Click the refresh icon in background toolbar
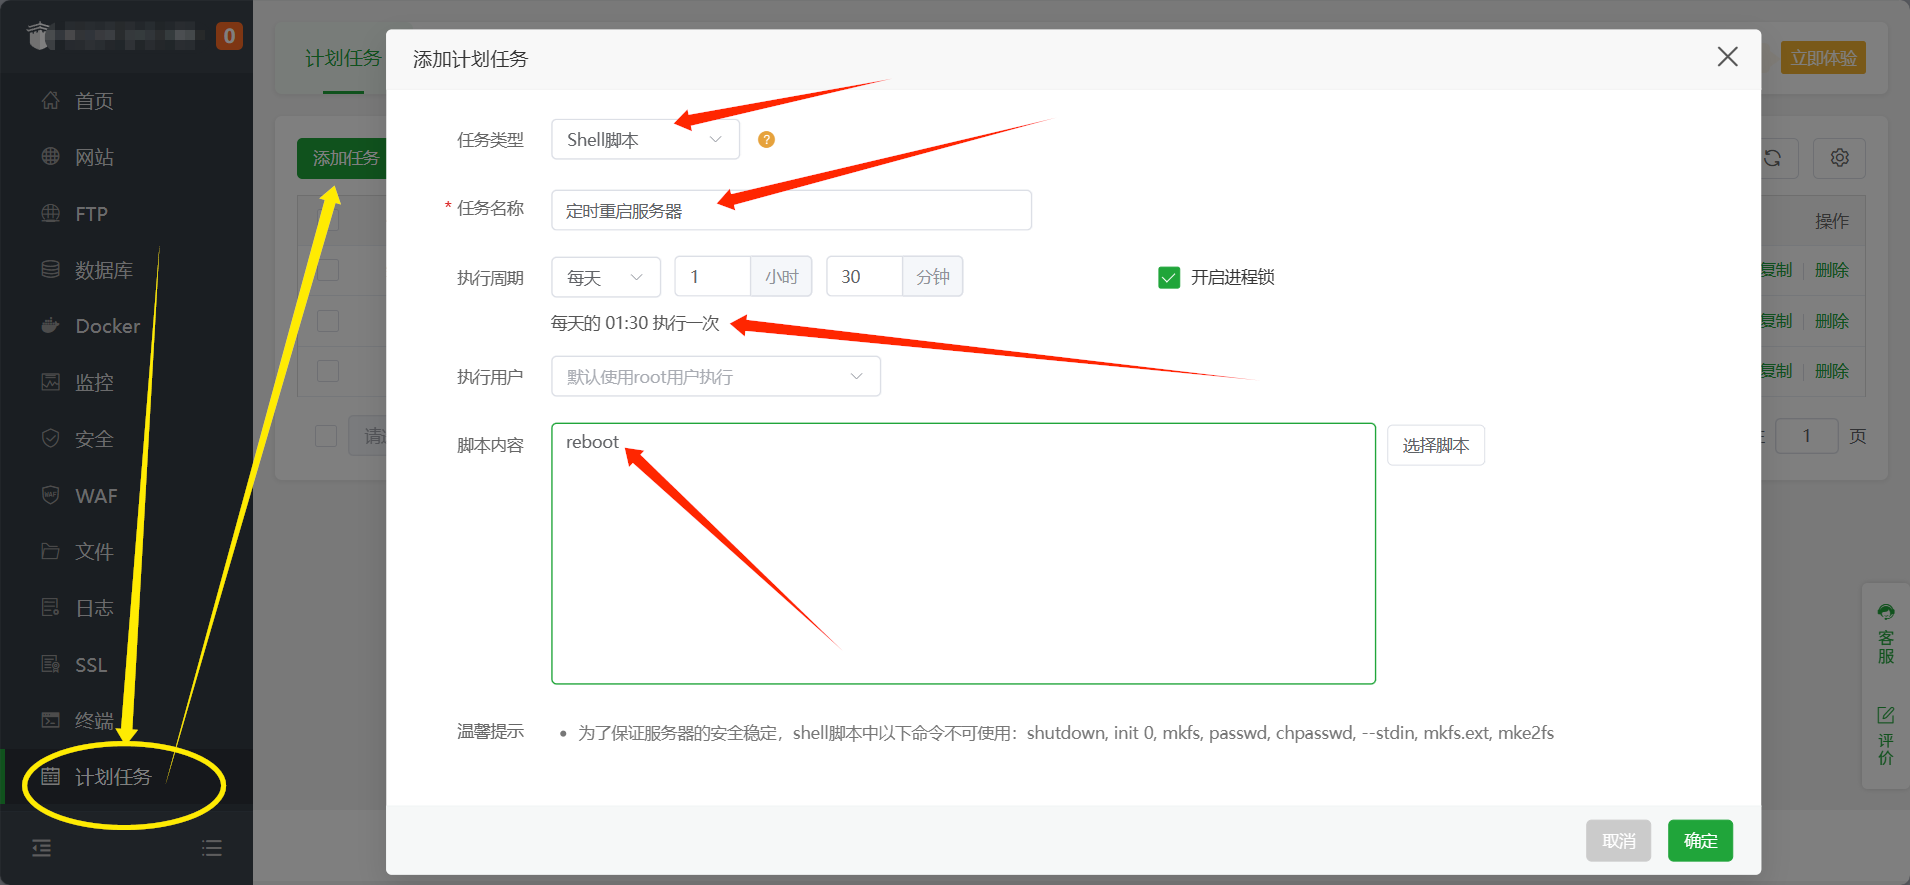1910x885 pixels. [x=1772, y=158]
